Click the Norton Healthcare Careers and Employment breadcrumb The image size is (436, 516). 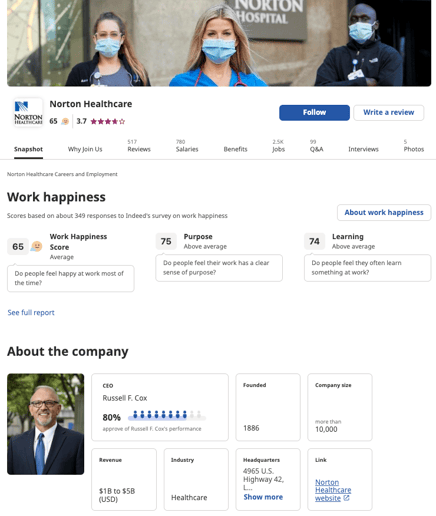[x=62, y=174]
